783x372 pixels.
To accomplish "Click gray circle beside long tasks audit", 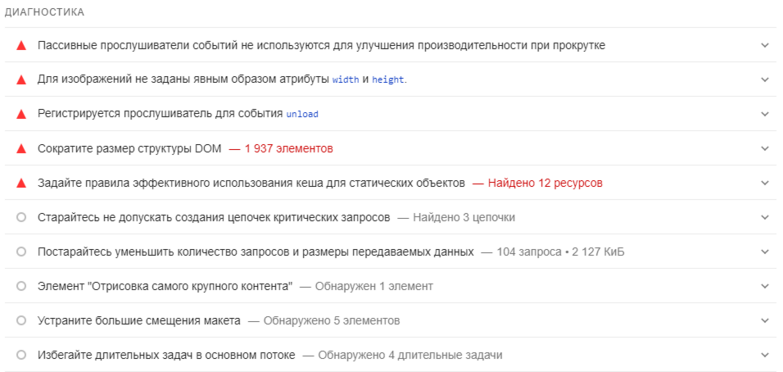I will (x=21, y=355).
